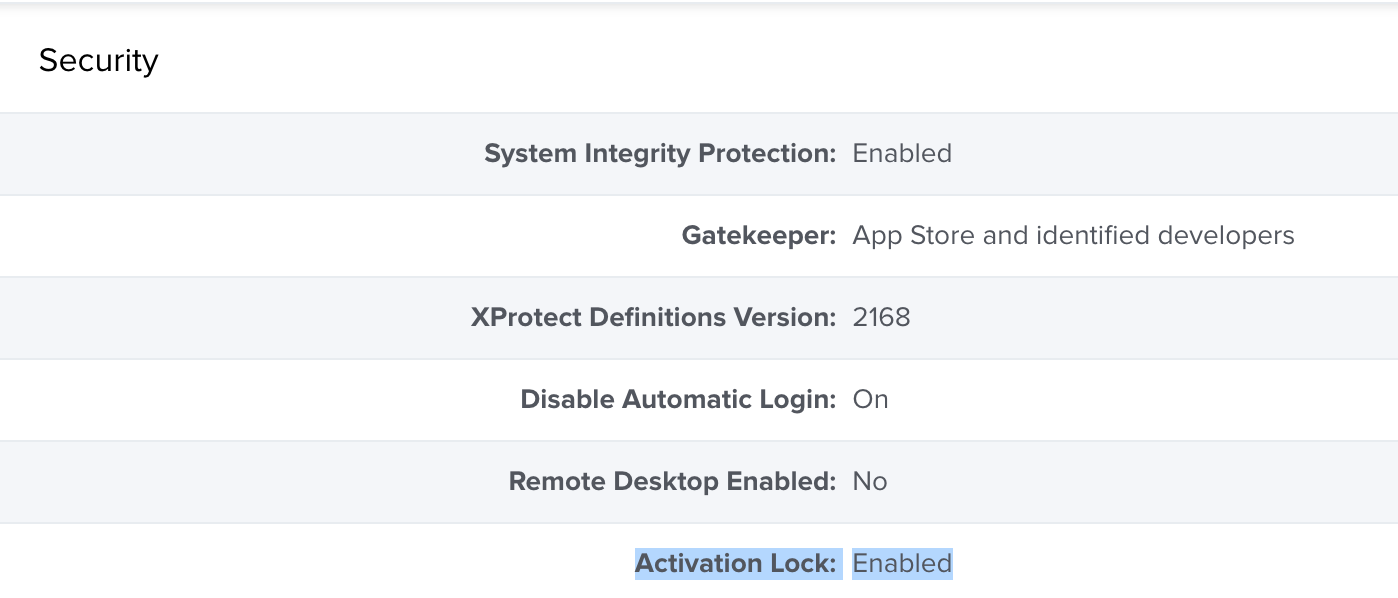Image resolution: width=1398 pixels, height=598 pixels.
Task: Click the Disable Automatic Login On value
Action: (870, 399)
